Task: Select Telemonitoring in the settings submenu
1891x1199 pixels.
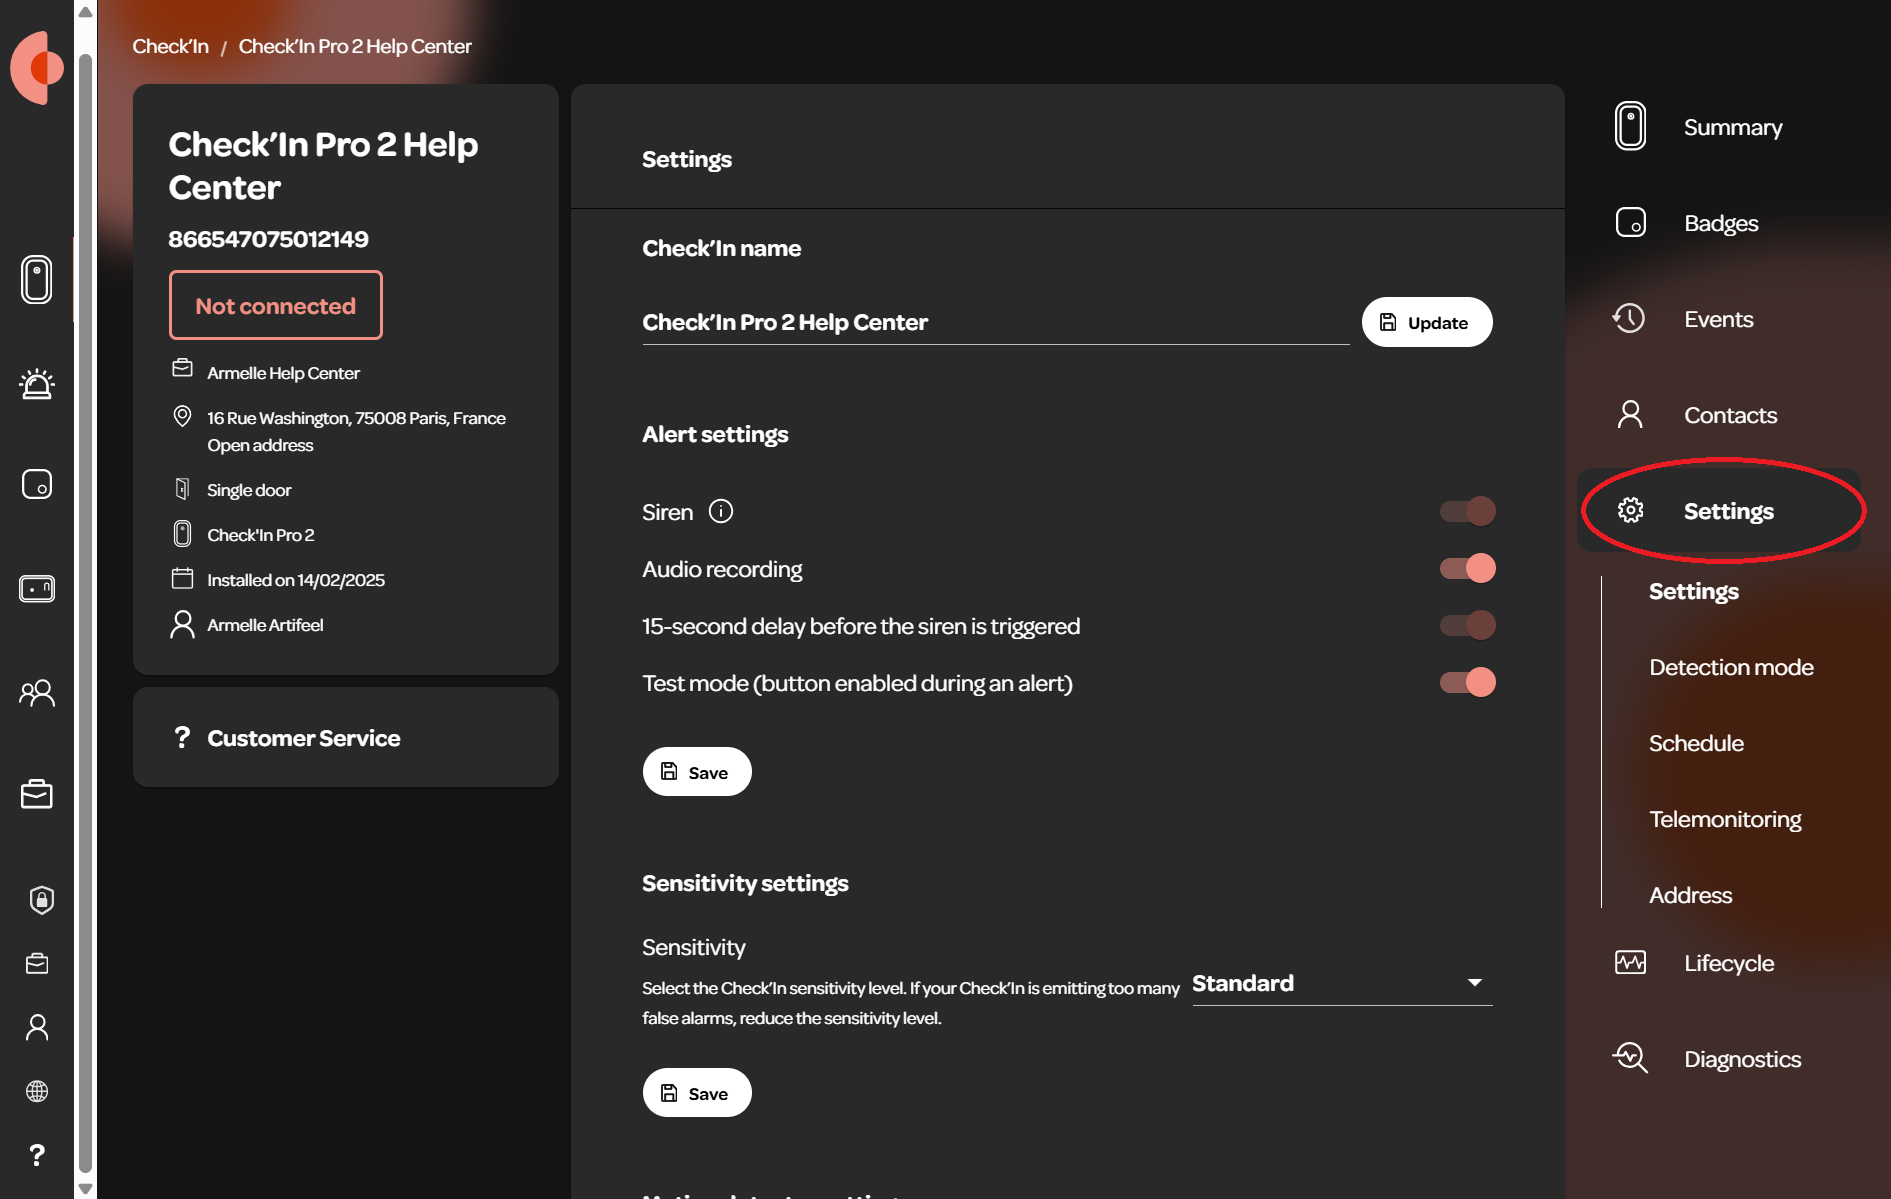Action: [1725, 819]
